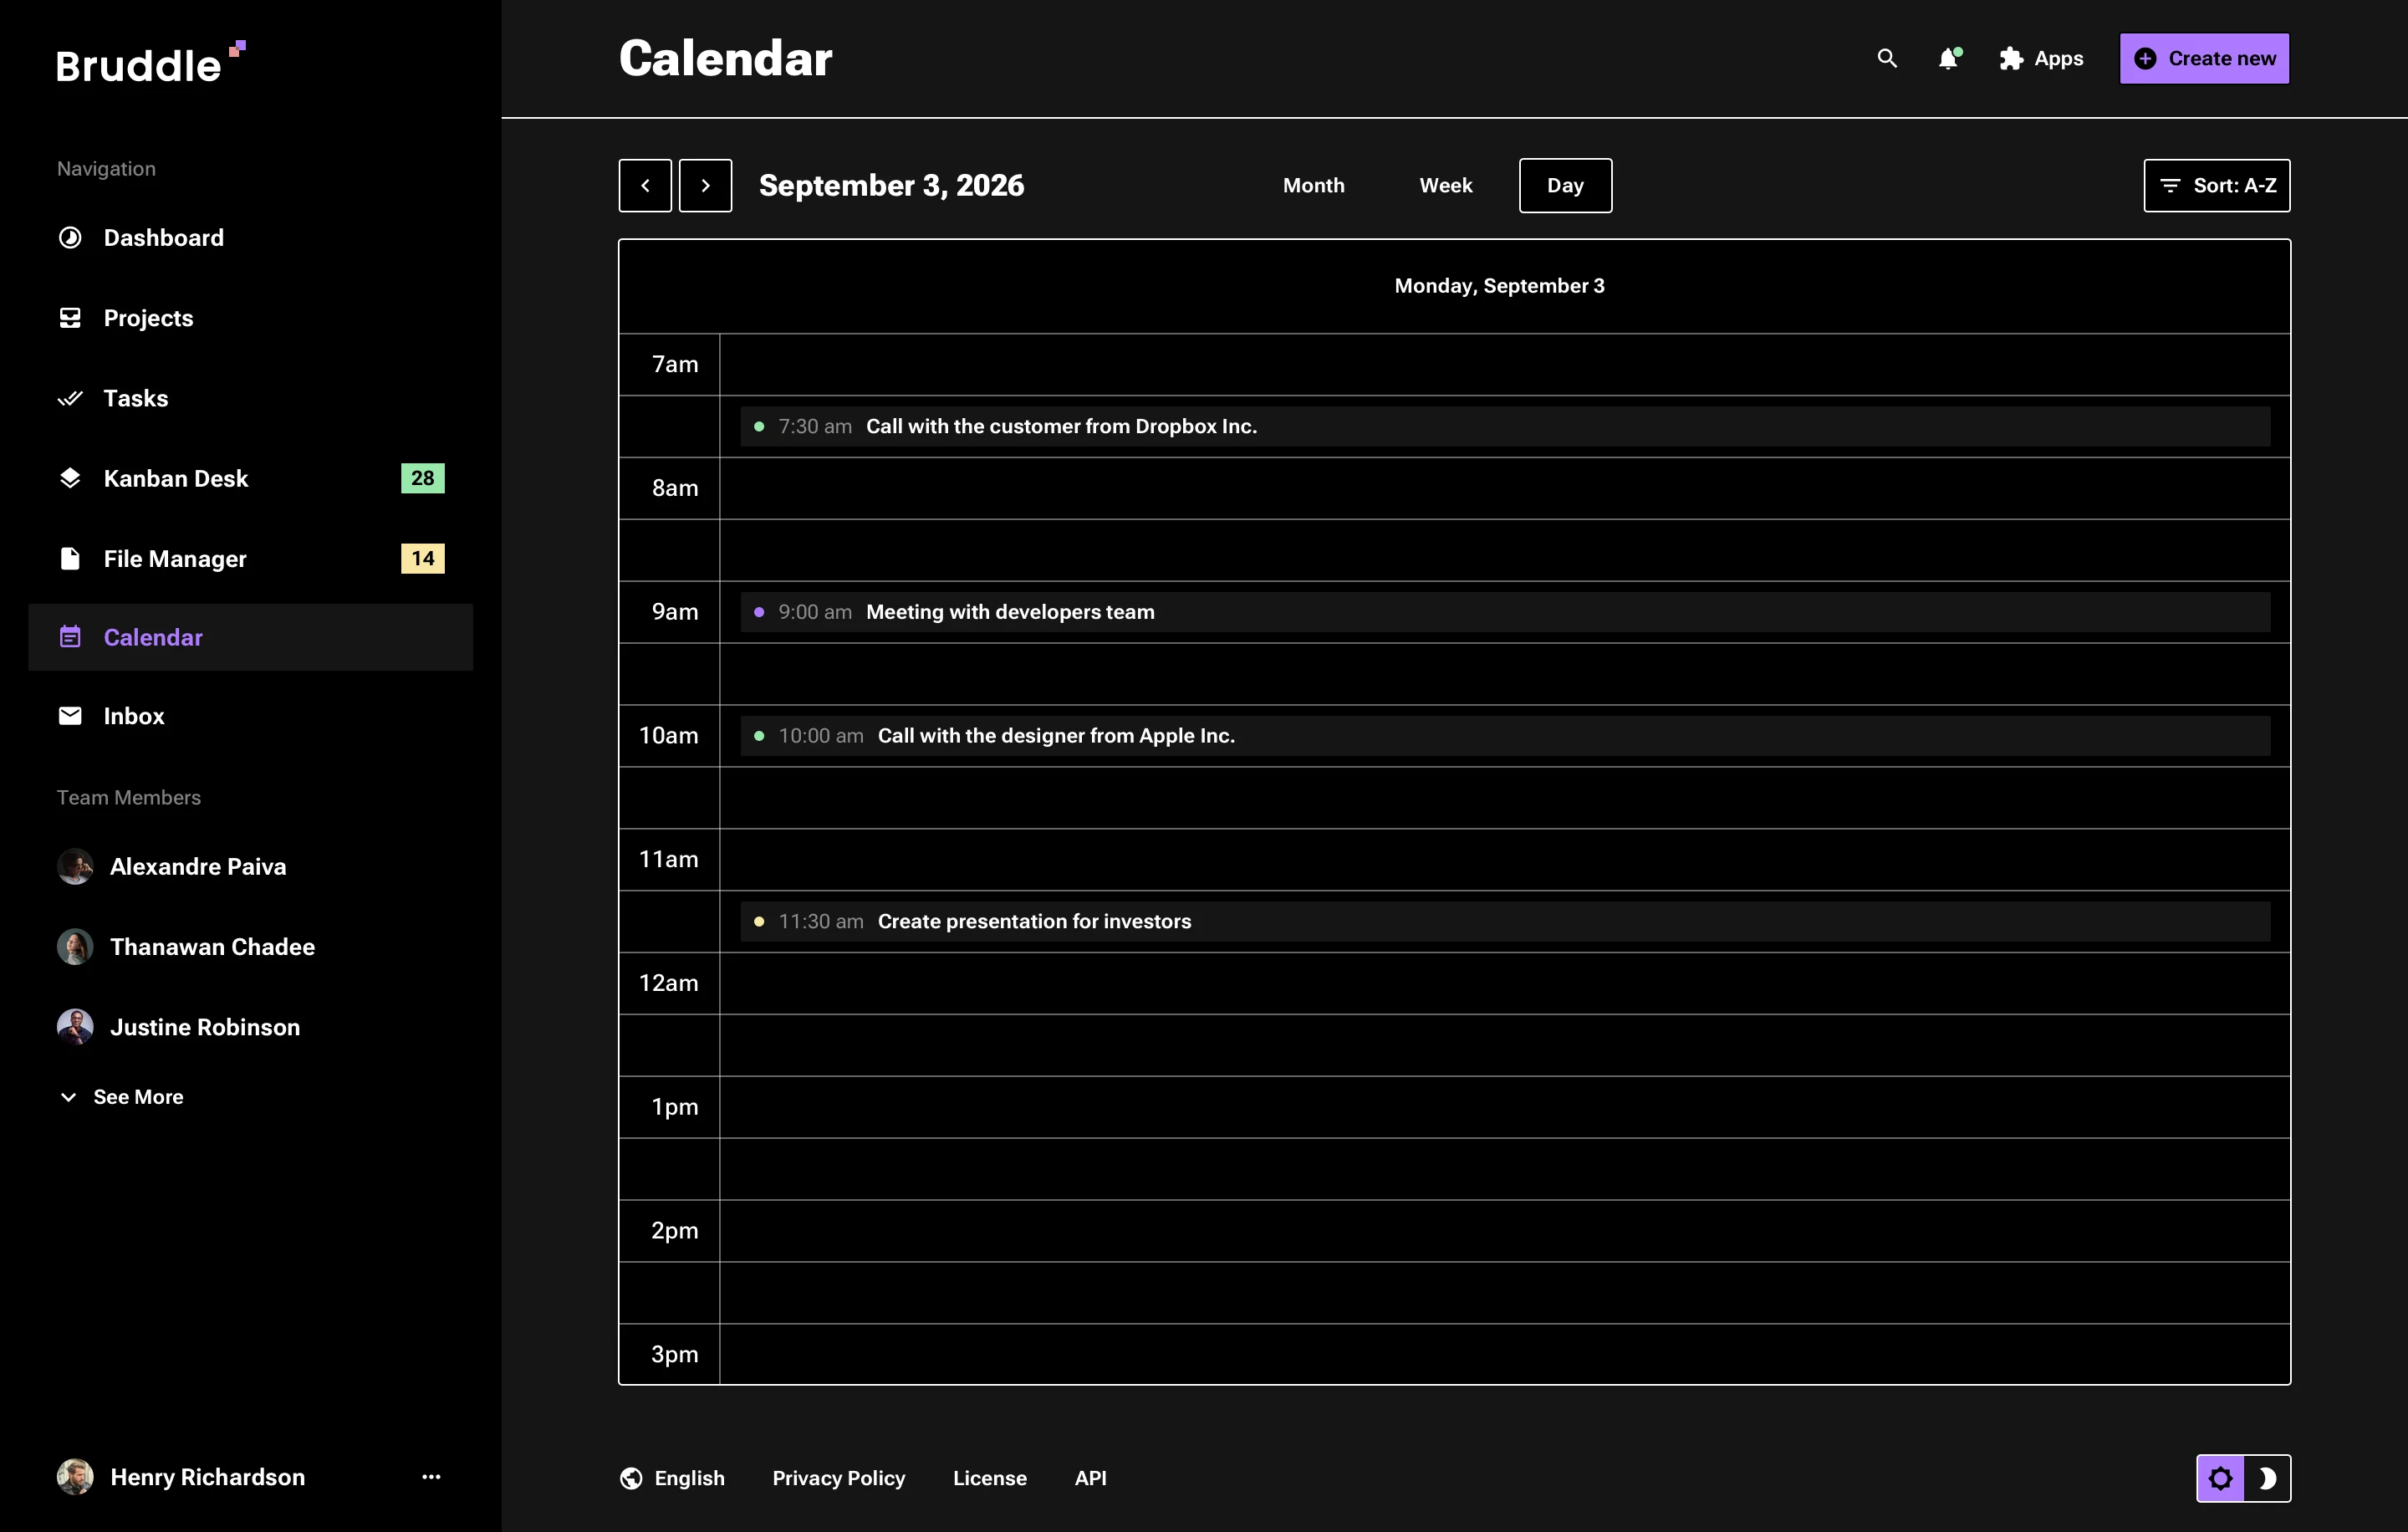
Task: Check notifications via the bell icon
Action: pos(1948,58)
